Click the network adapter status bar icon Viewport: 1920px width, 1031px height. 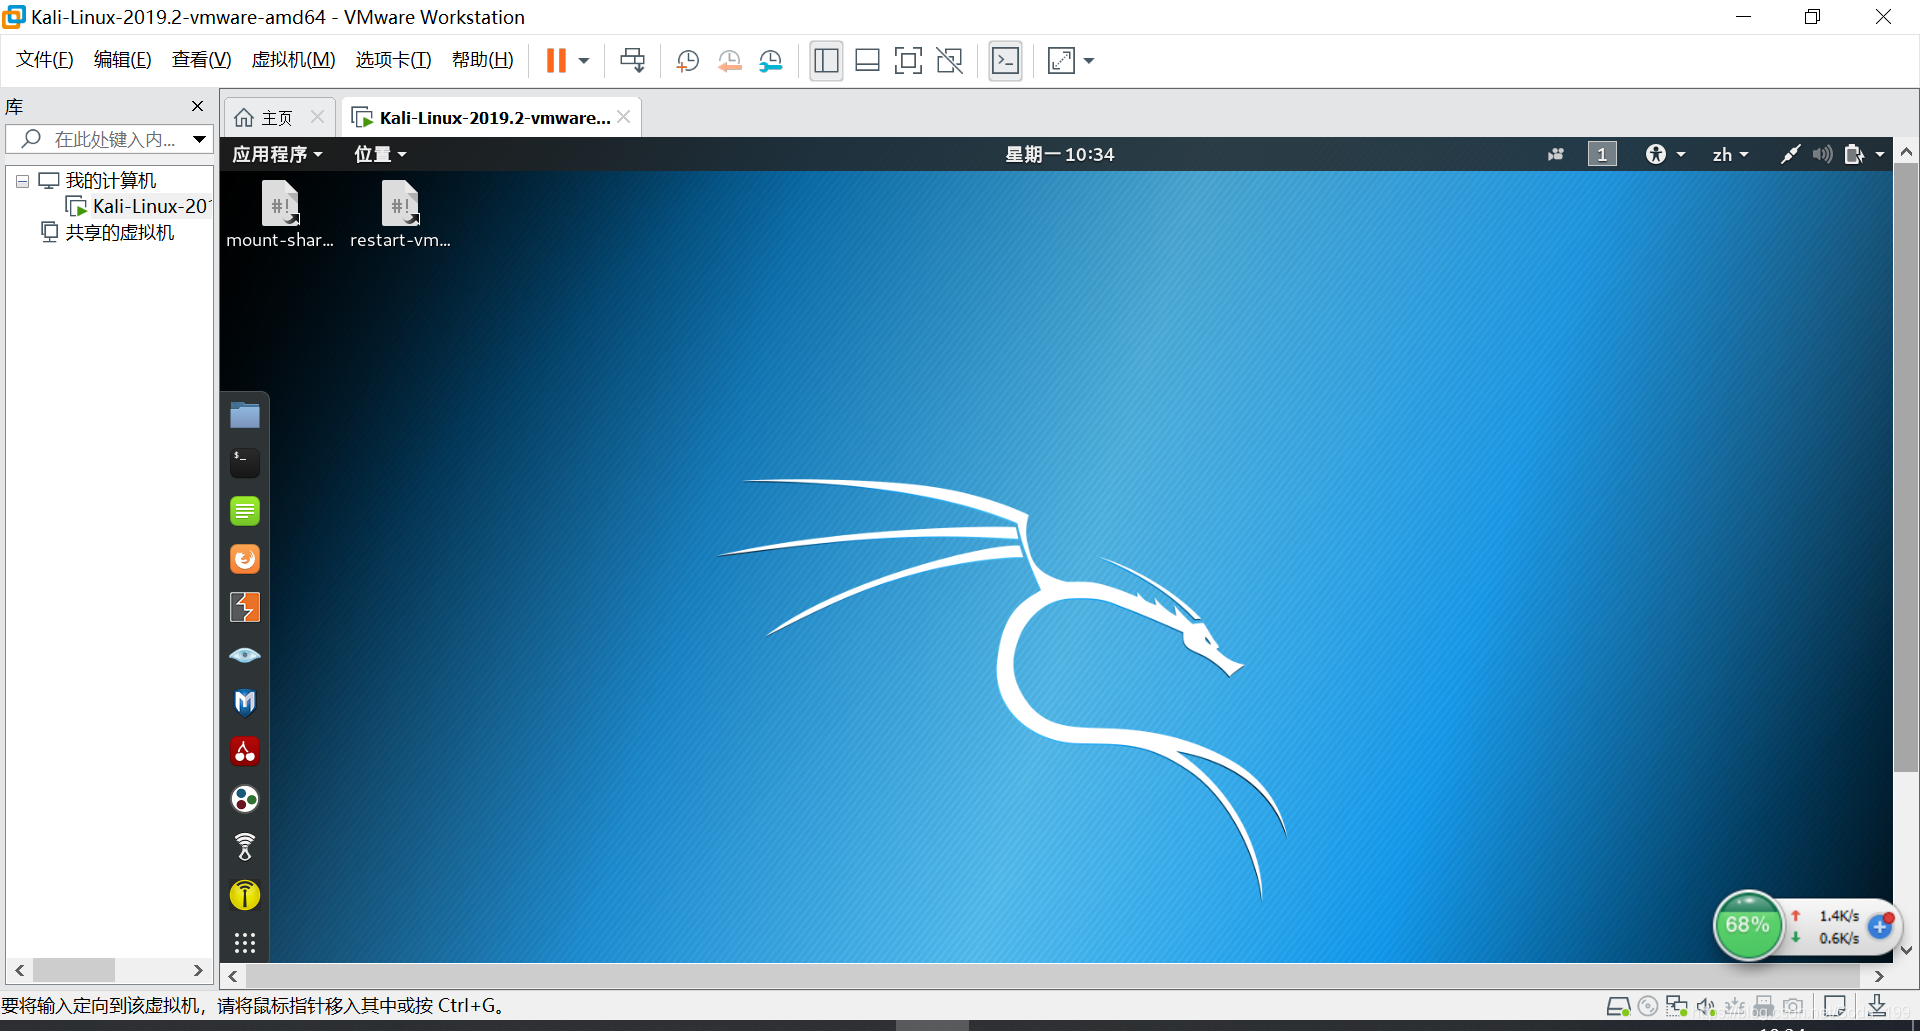point(1677,1007)
